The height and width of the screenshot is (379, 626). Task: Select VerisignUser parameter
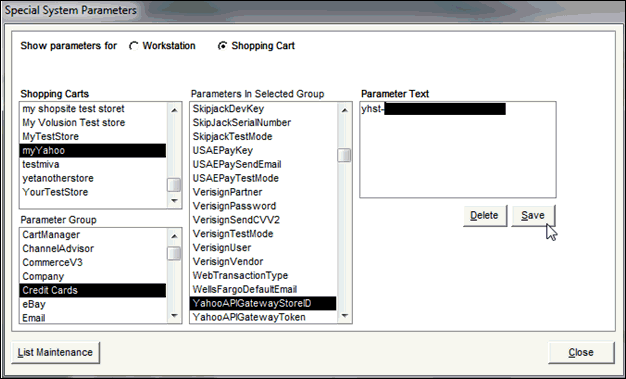click(x=263, y=248)
